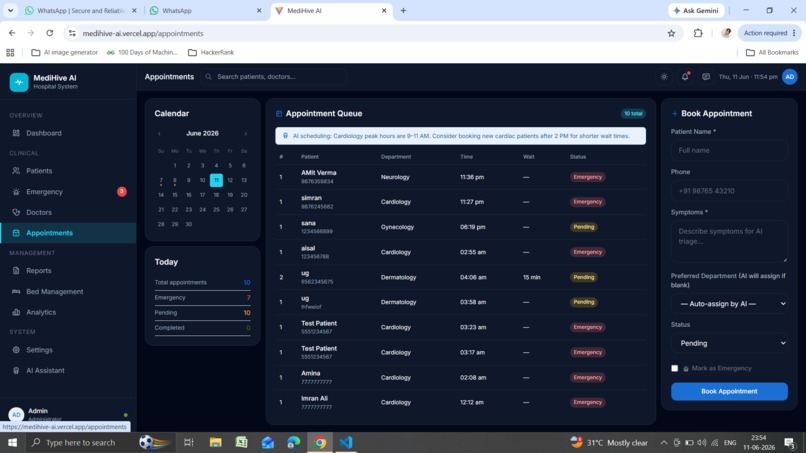
Task: Bookmark this page with star icon
Action: pyautogui.click(x=671, y=33)
